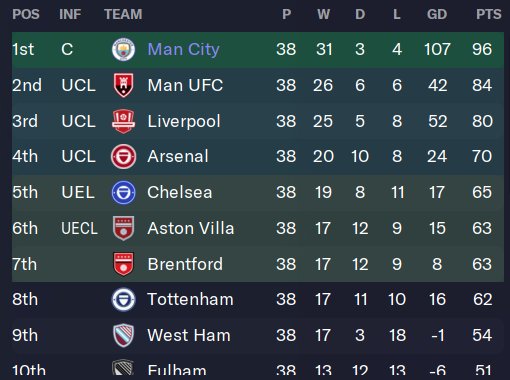The height and width of the screenshot is (380, 510).
Task: Select the 7th place Brentford row
Action: coord(258,264)
